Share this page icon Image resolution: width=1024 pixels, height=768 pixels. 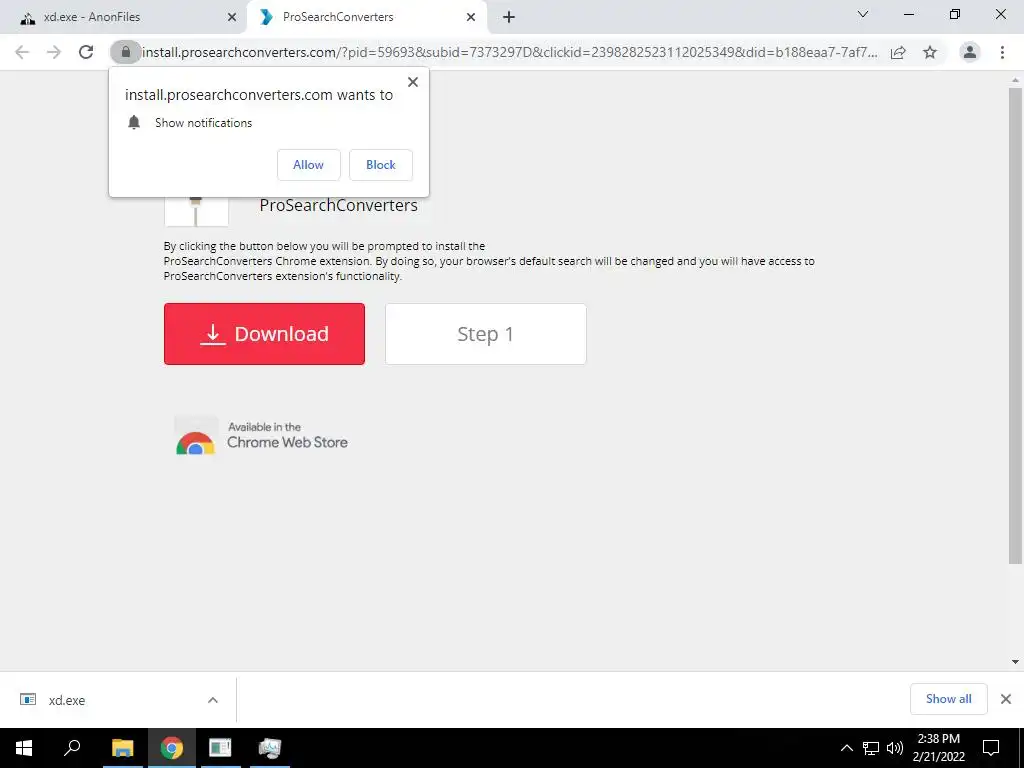pos(898,52)
